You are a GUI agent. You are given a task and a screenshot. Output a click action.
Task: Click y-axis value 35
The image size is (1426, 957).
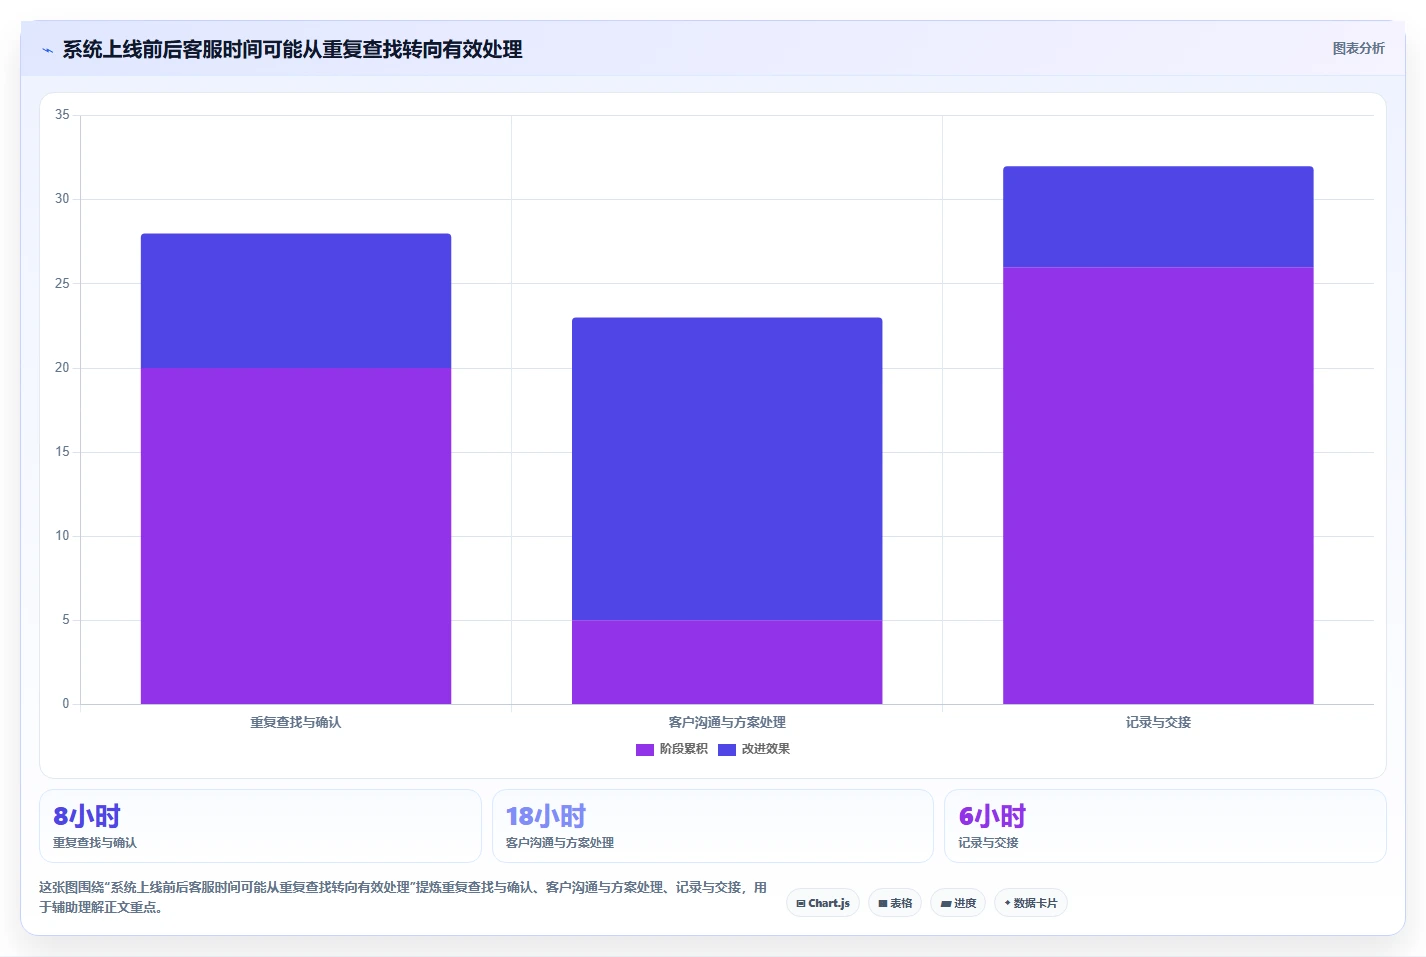coord(62,115)
